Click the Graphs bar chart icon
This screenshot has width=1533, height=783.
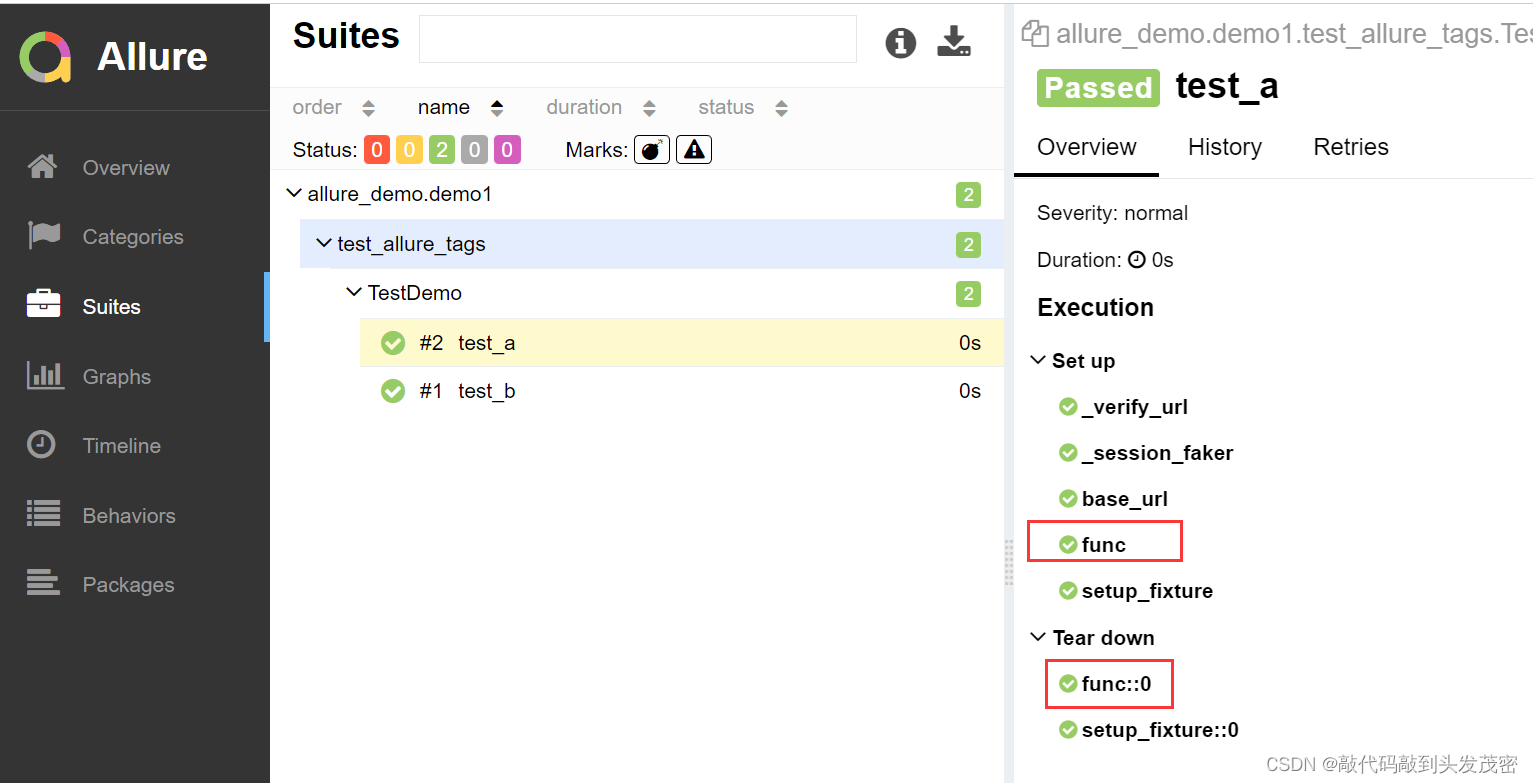44,375
